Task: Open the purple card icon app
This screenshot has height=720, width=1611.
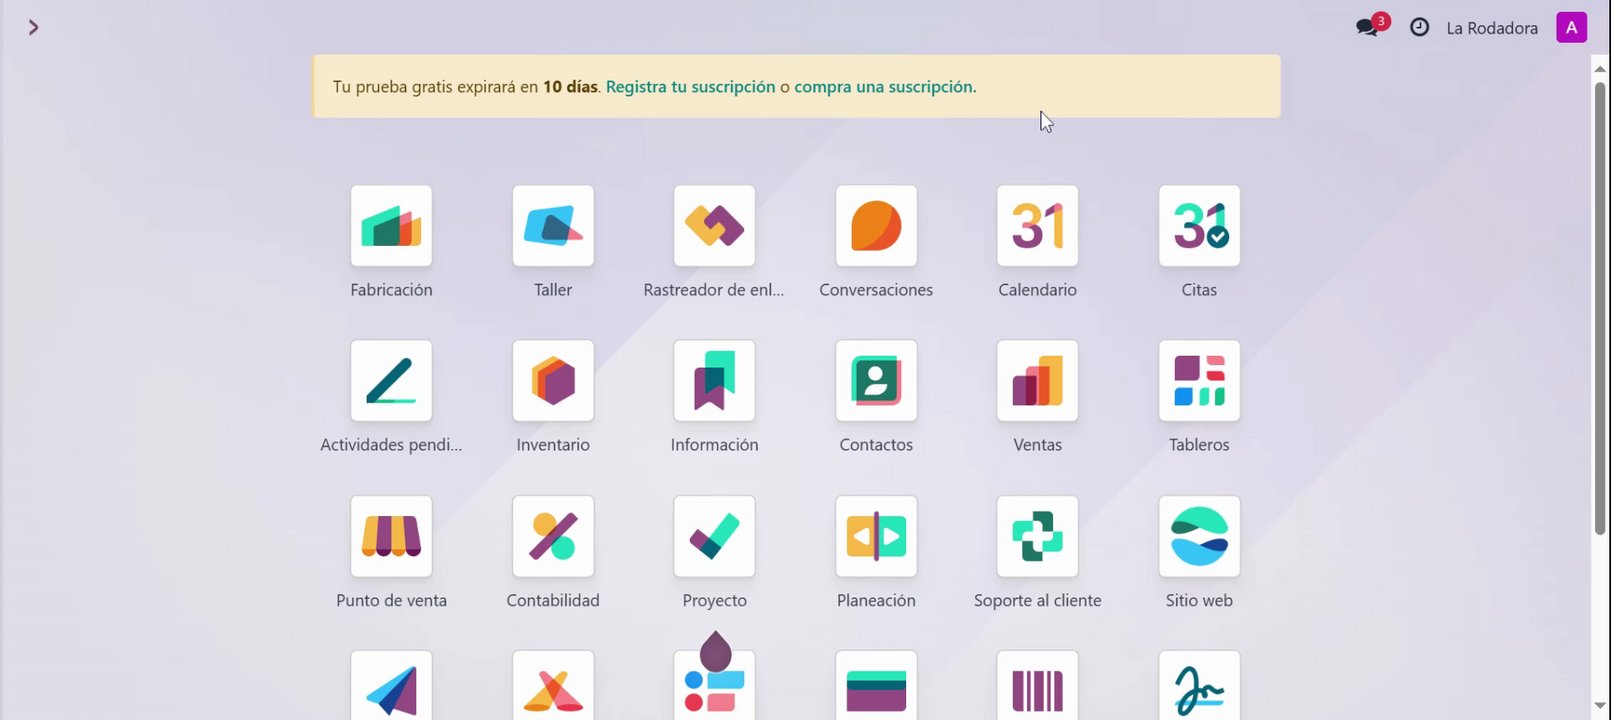Action: click(x=876, y=686)
